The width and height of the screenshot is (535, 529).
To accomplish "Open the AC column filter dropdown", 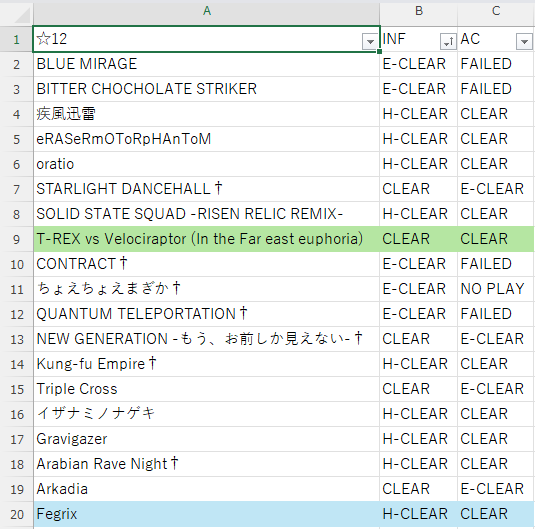I will tap(524, 42).
